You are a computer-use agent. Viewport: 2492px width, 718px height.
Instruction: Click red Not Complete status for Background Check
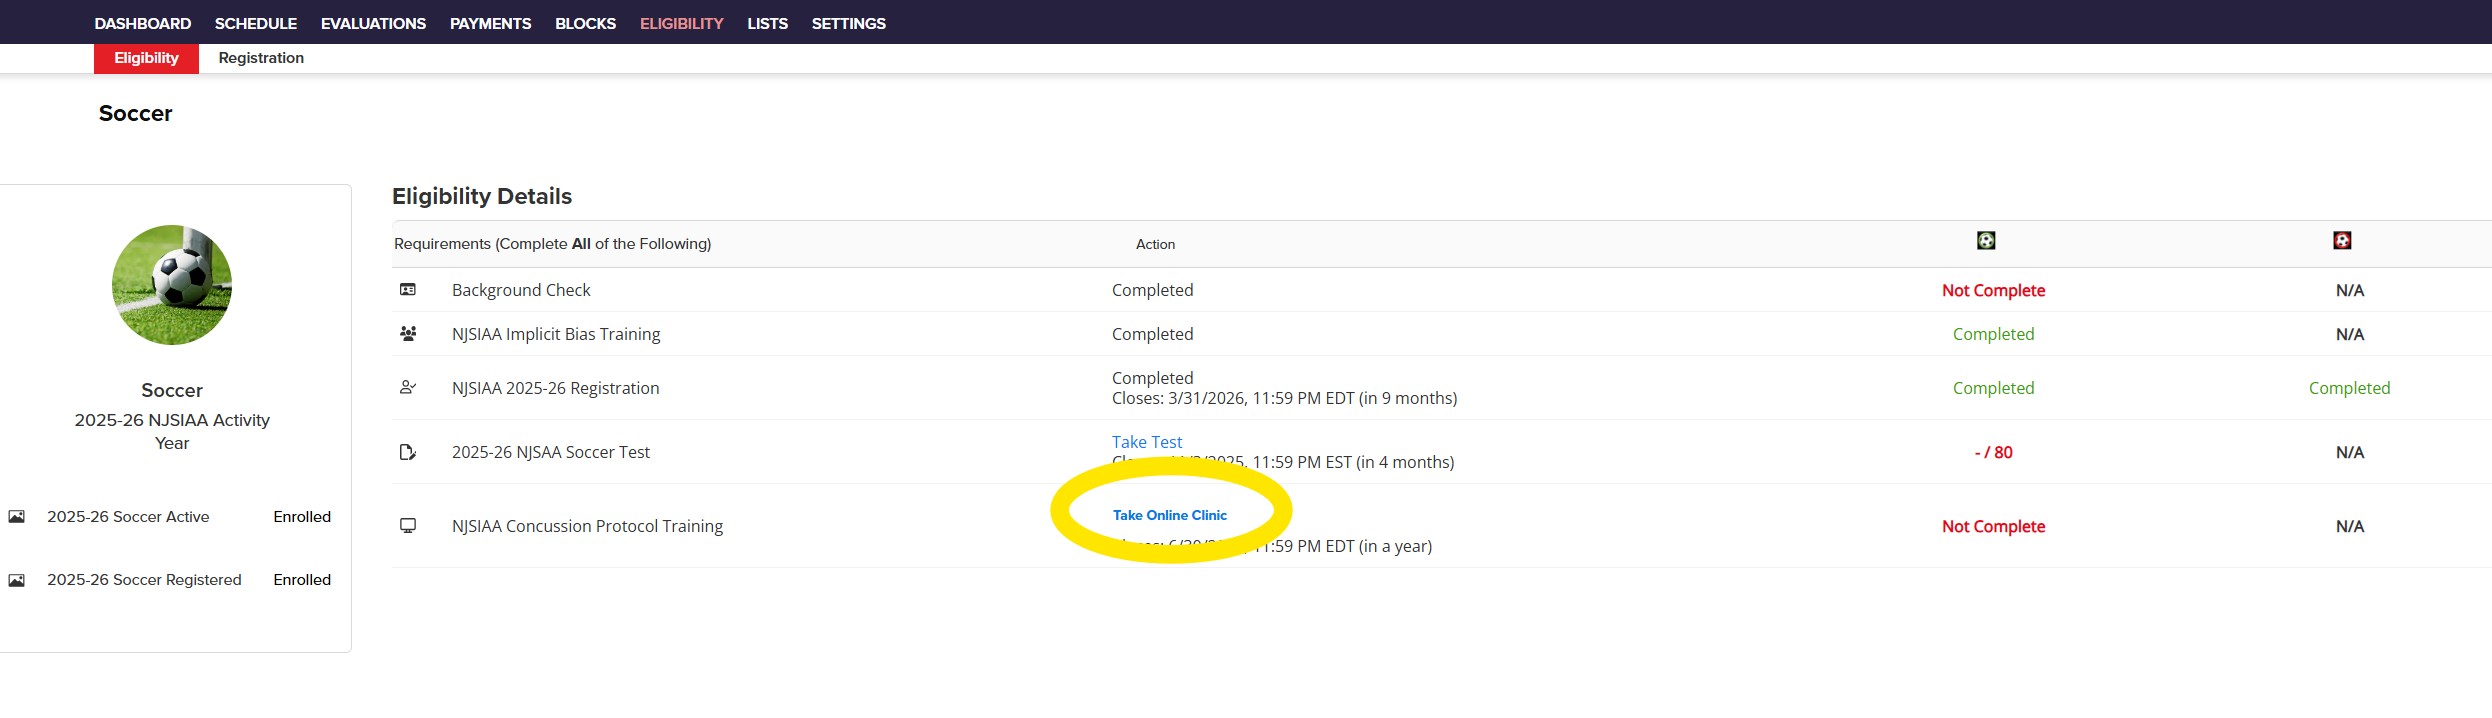[x=1993, y=290]
